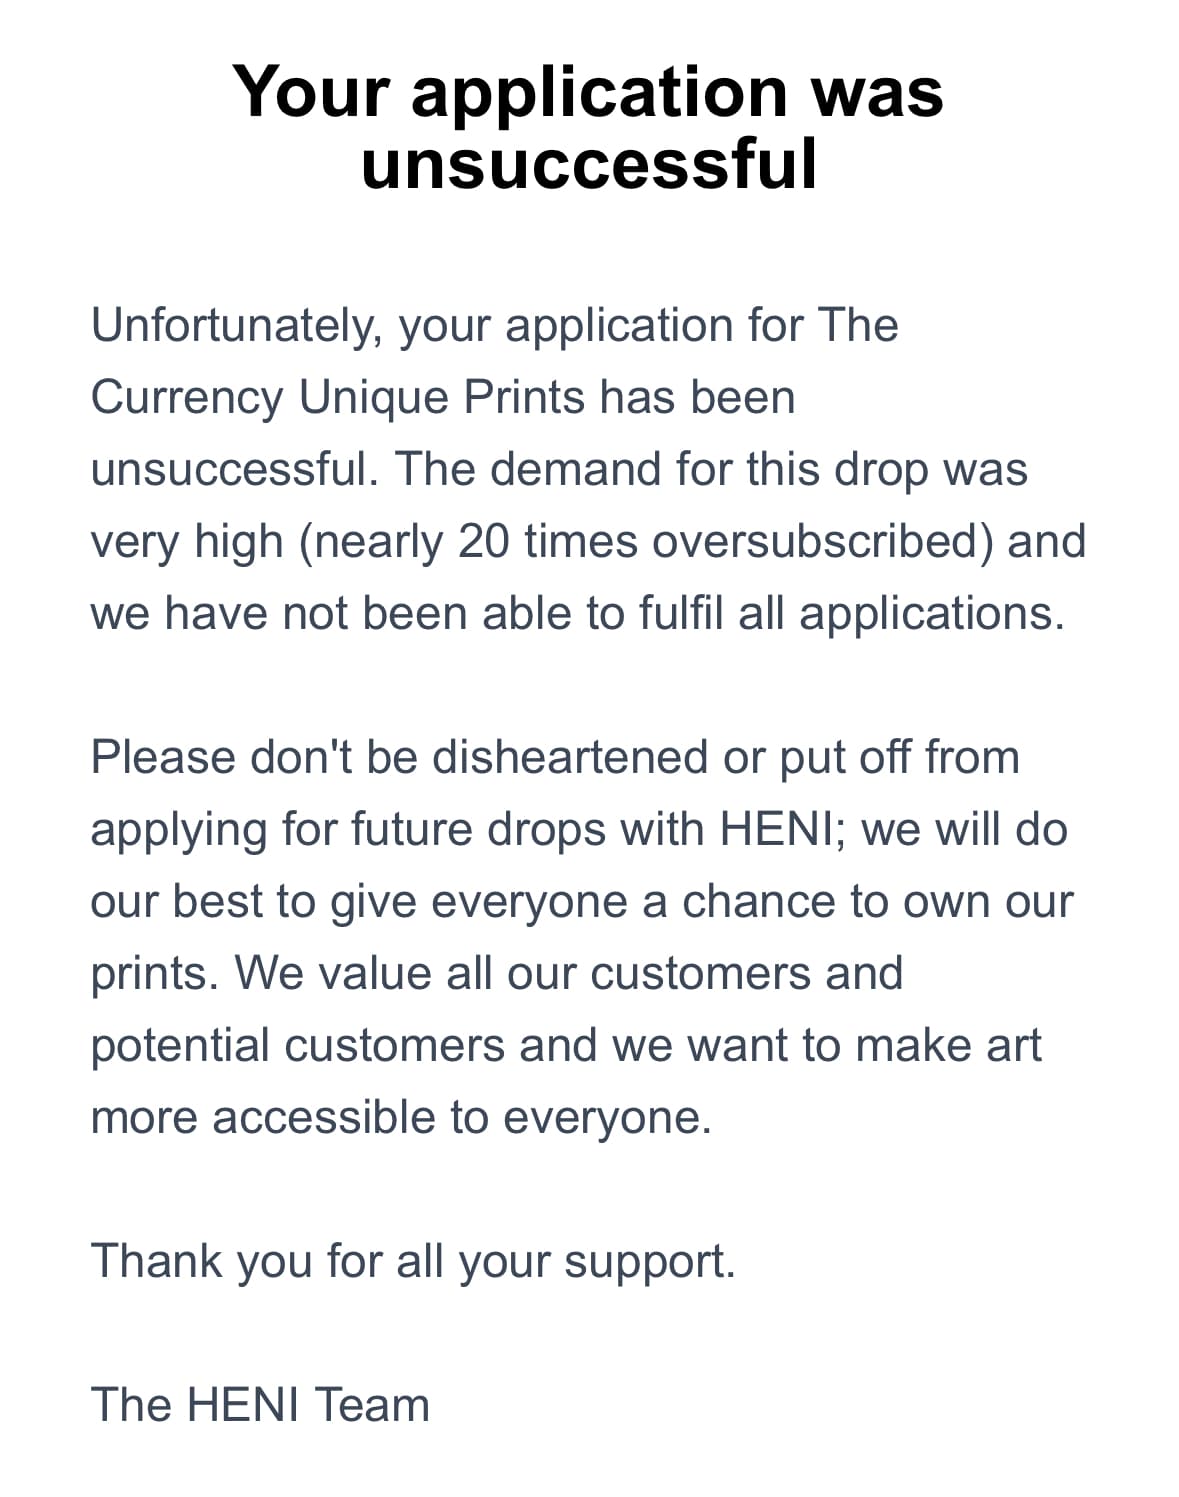Click "The HENI Team" signature

point(260,1405)
